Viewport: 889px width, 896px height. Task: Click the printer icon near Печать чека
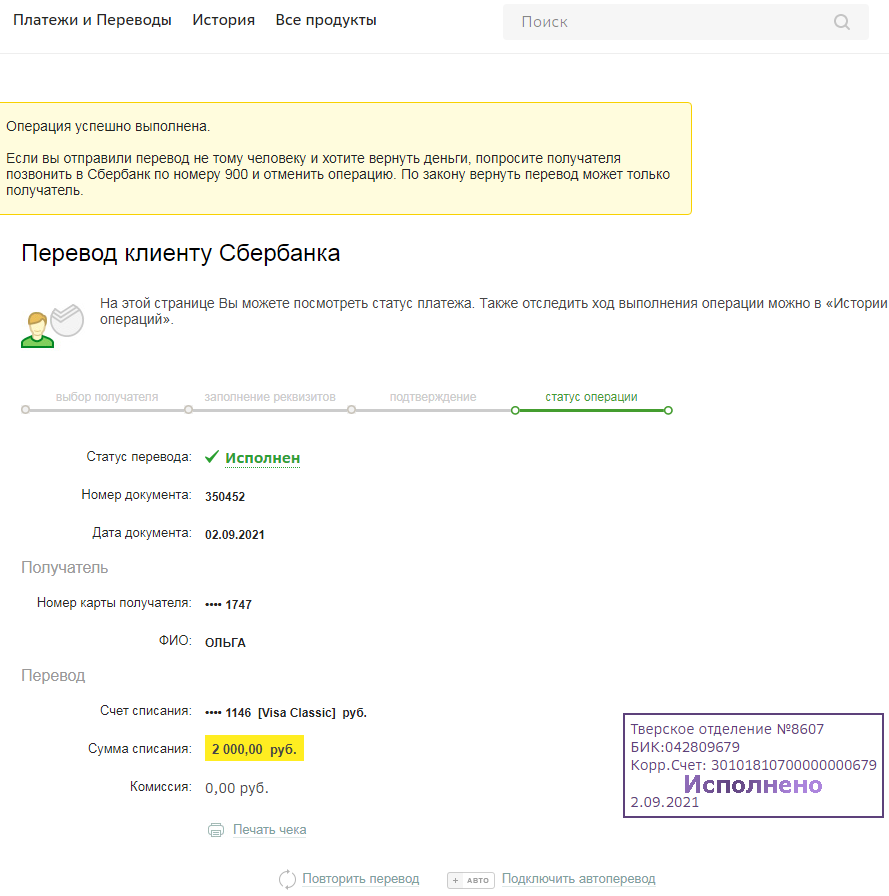point(216,830)
